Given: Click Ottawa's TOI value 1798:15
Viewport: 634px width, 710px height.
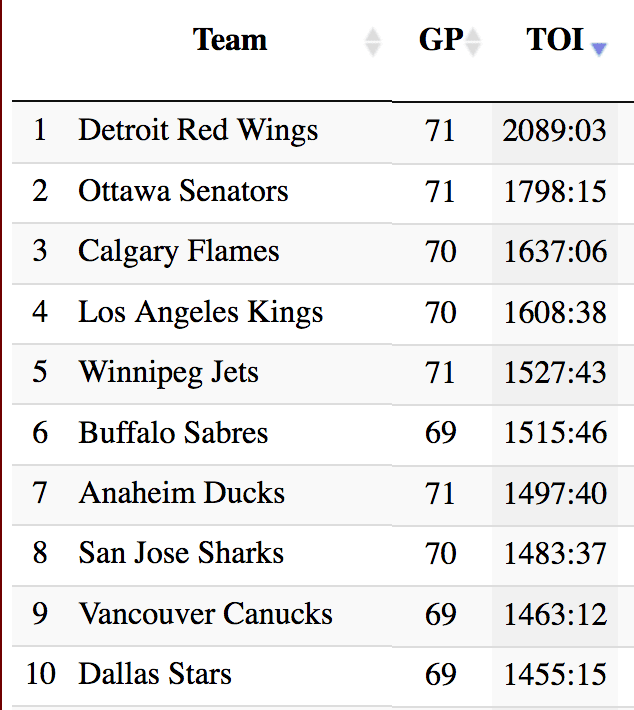Looking at the screenshot, I should click(x=555, y=191).
